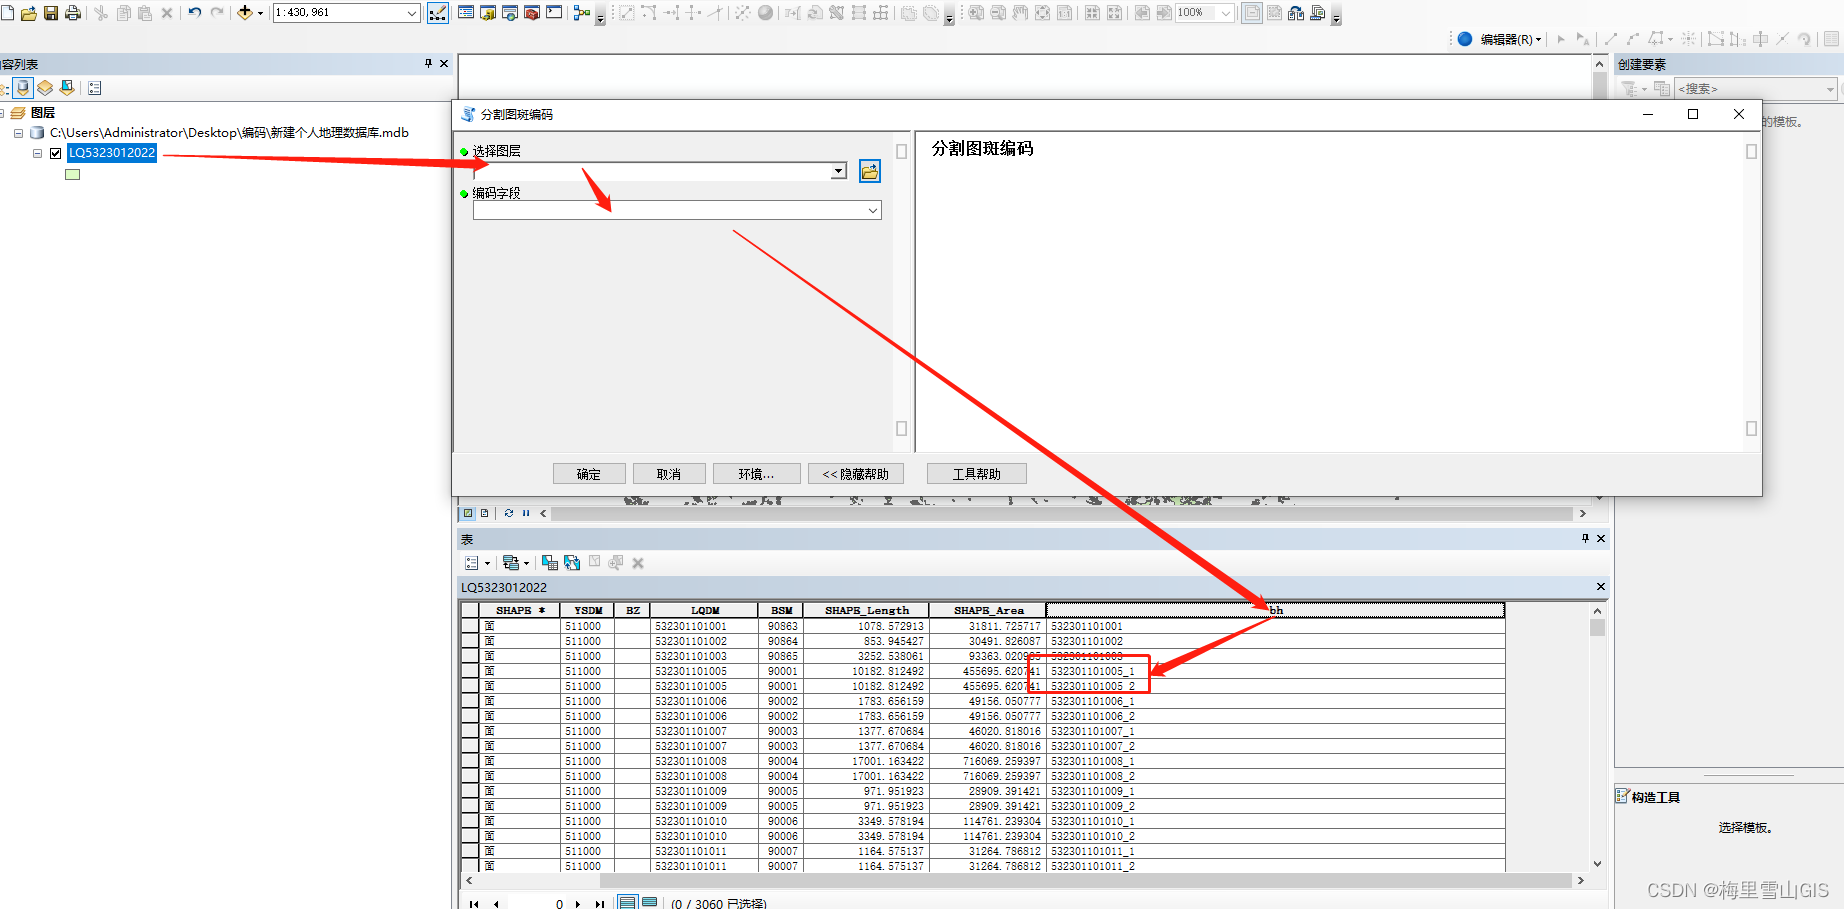Image resolution: width=1844 pixels, height=909 pixels.
Task: Uncheck the LQ5323012022 layer visibility checkbox
Action: coord(56,153)
